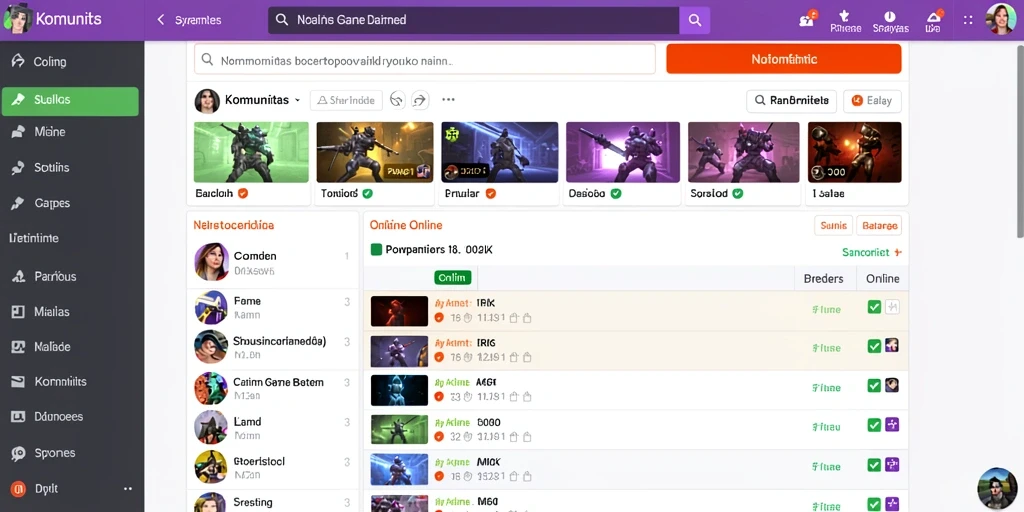Click the purple search magnifier button
Viewport: 1024px width, 512px height.
(x=695, y=20)
